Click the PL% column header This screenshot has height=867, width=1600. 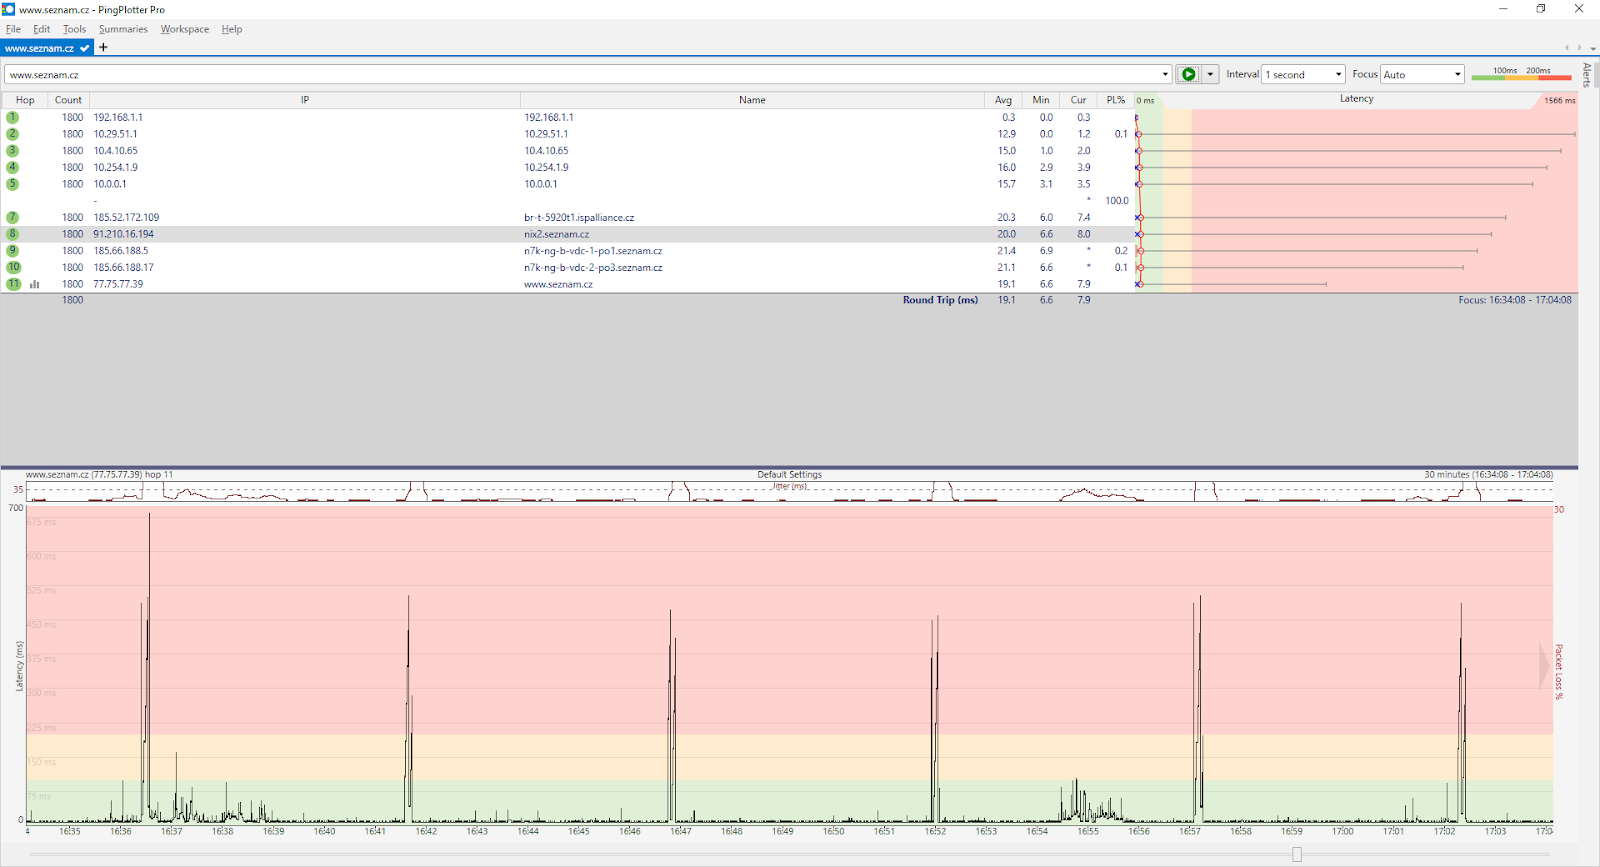pos(1116,100)
